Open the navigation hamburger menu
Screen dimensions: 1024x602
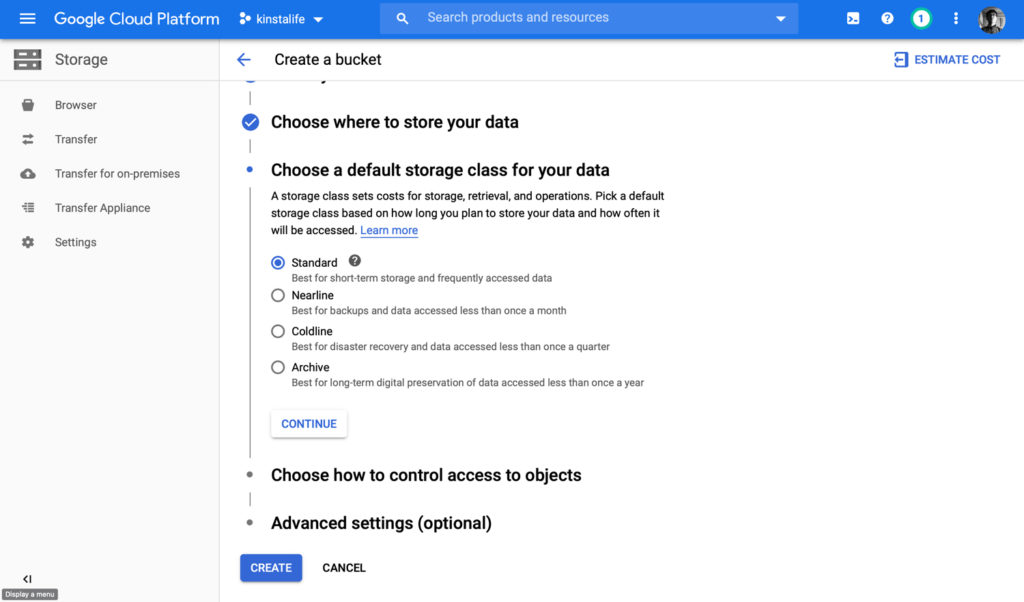[x=27, y=18]
